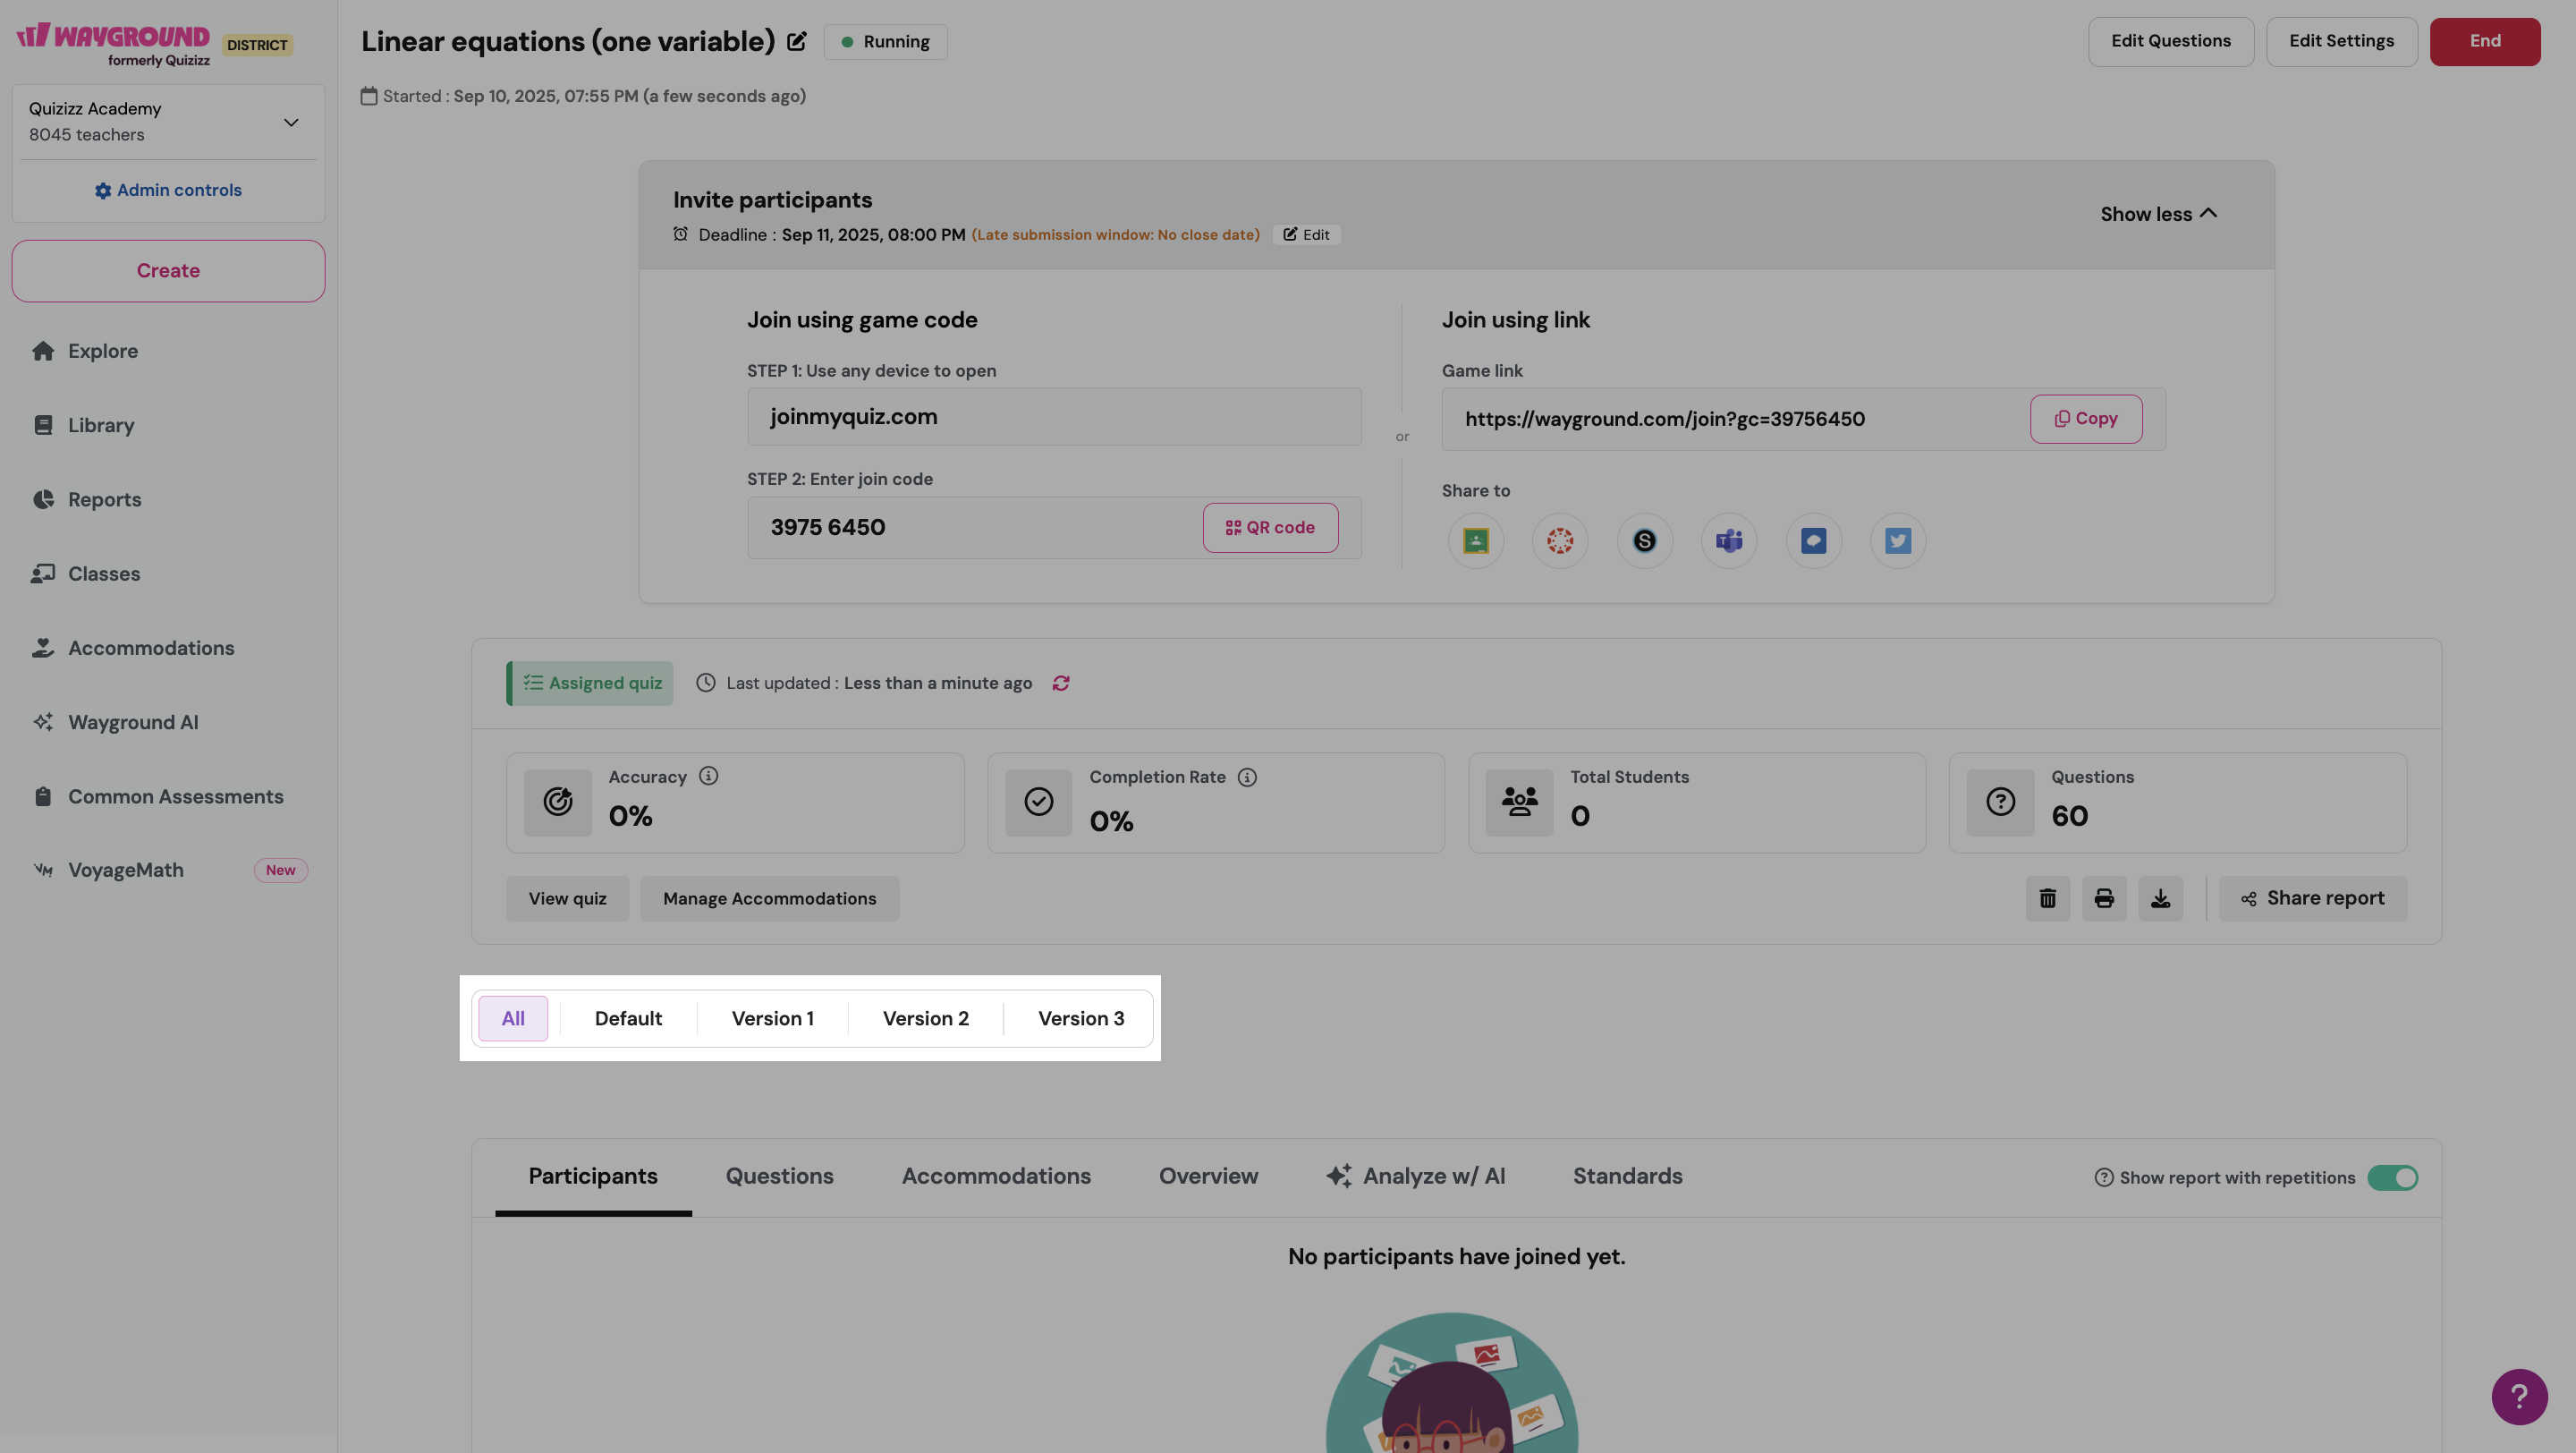The width and height of the screenshot is (2576, 1453).
Task: Open the Analyze w/ AI tab
Action: coord(1415,1176)
